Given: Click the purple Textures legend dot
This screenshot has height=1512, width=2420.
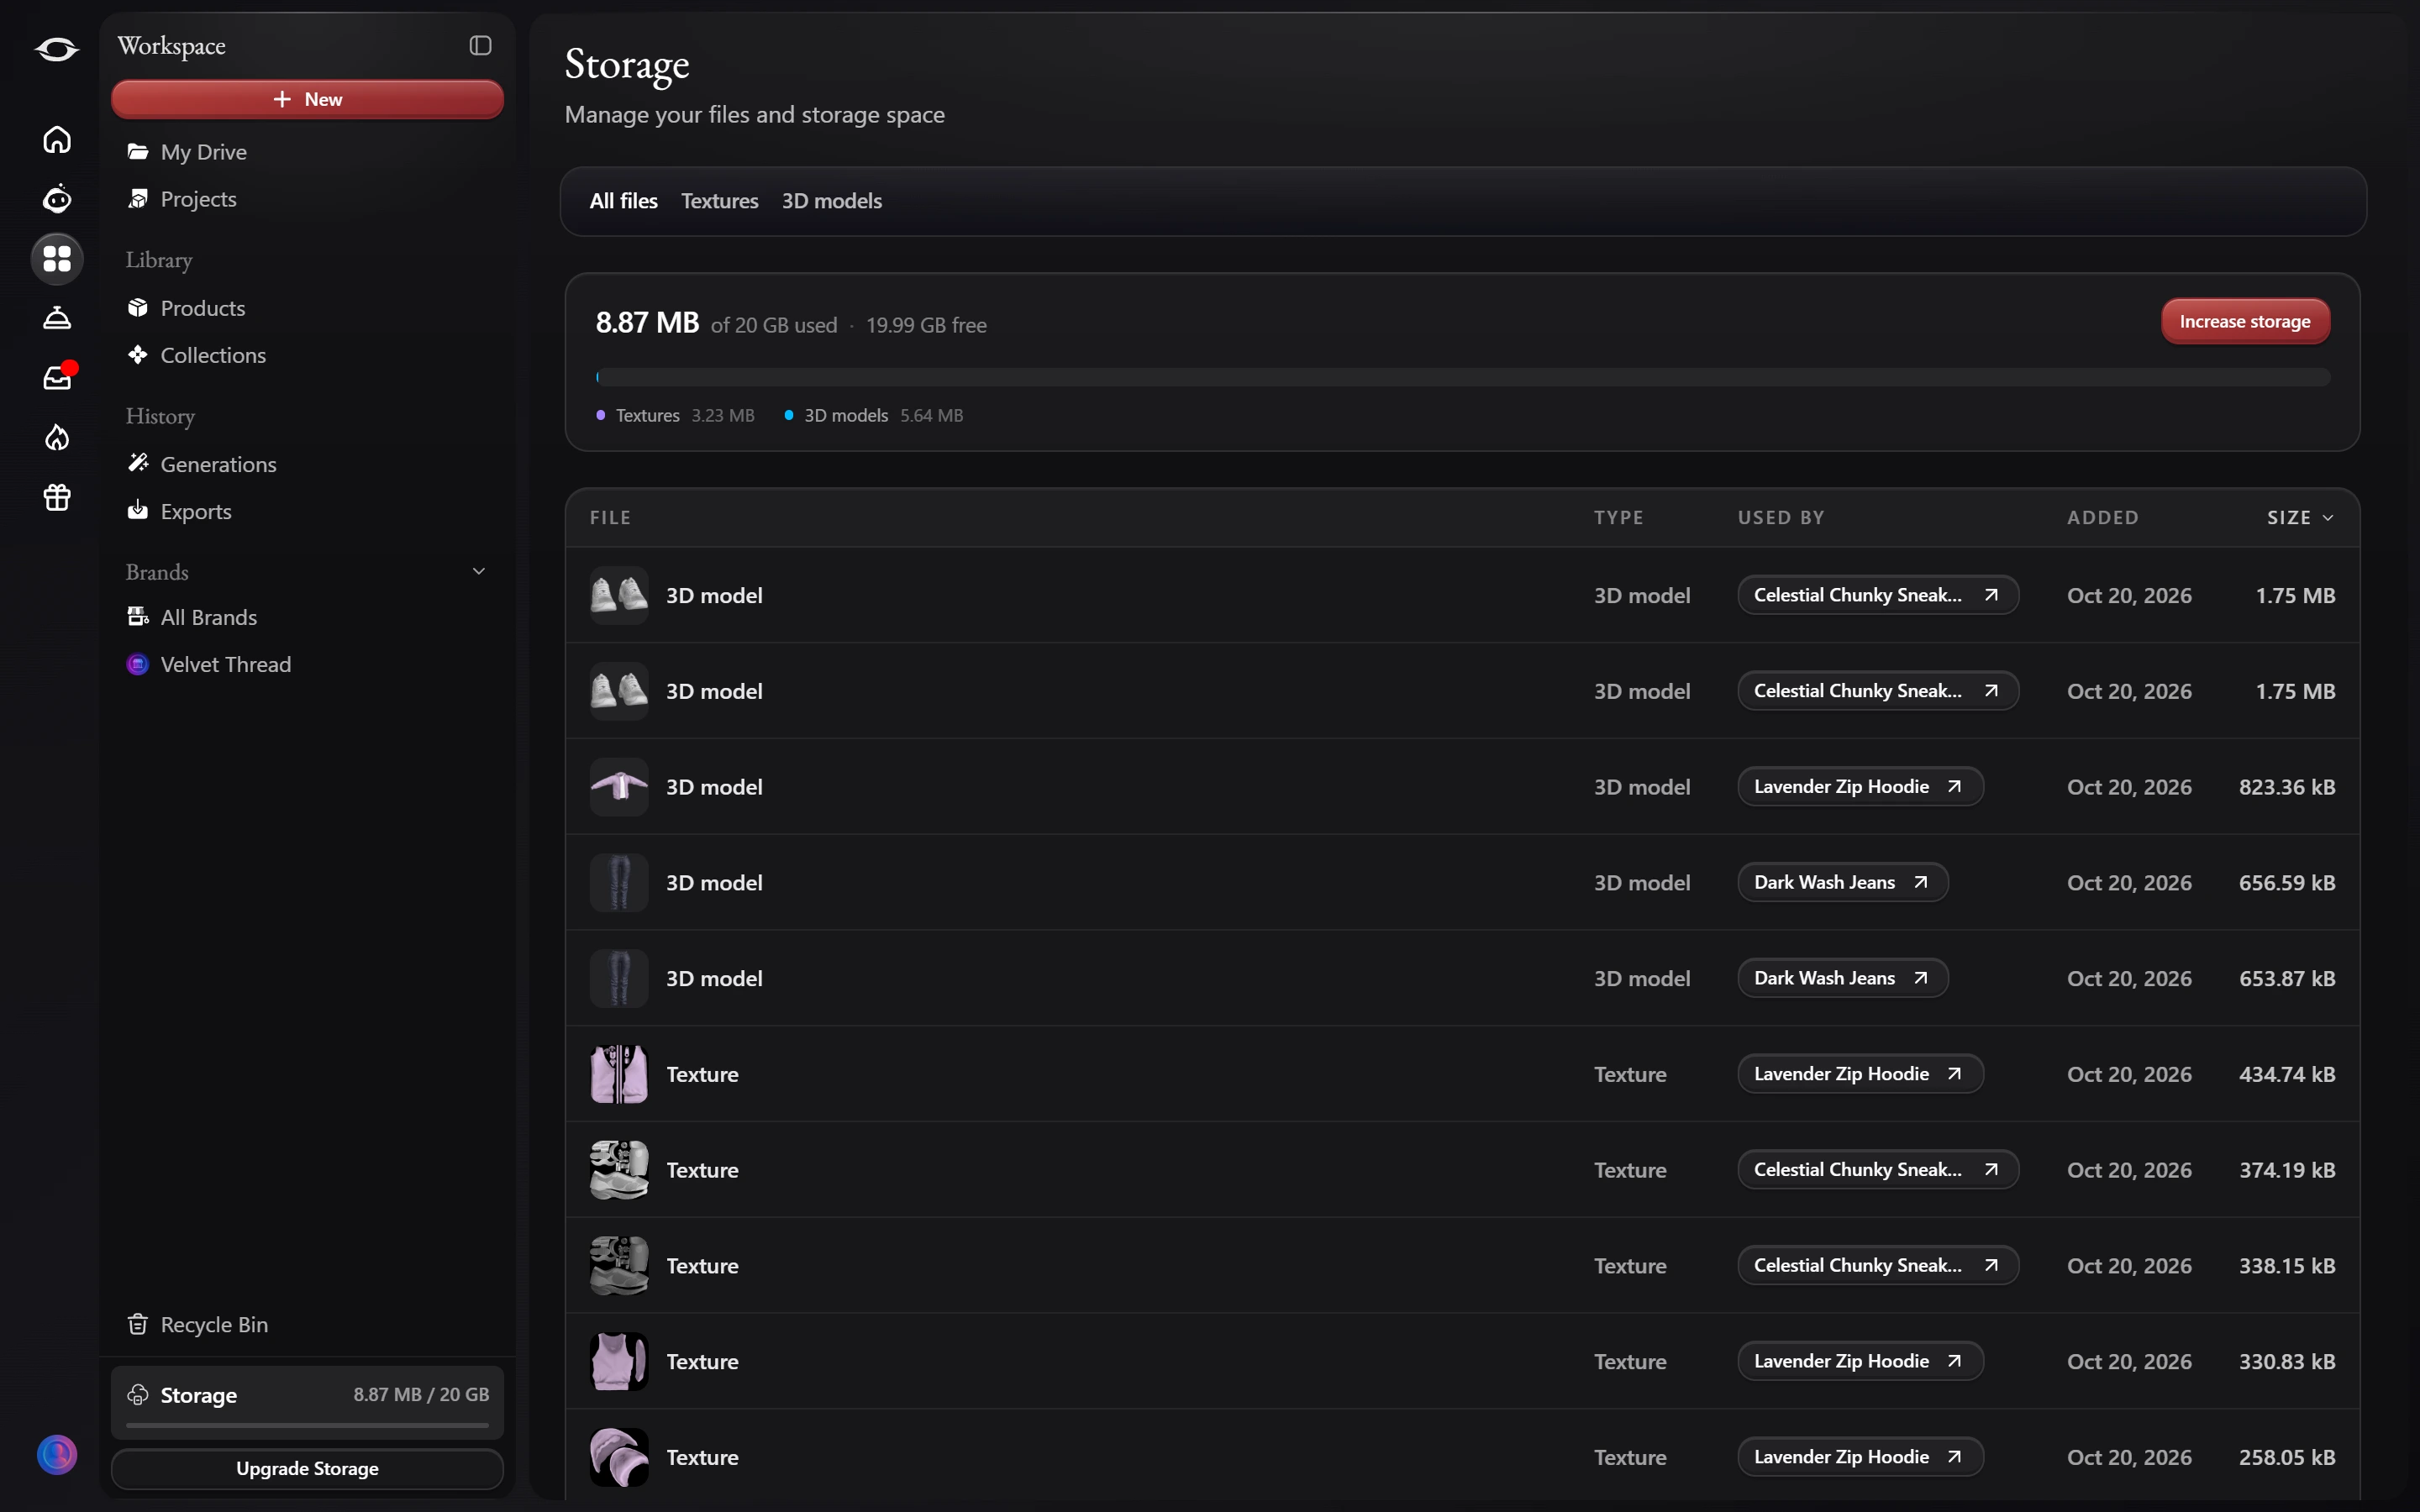Looking at the screenshot, I should [x=600, y=415].
